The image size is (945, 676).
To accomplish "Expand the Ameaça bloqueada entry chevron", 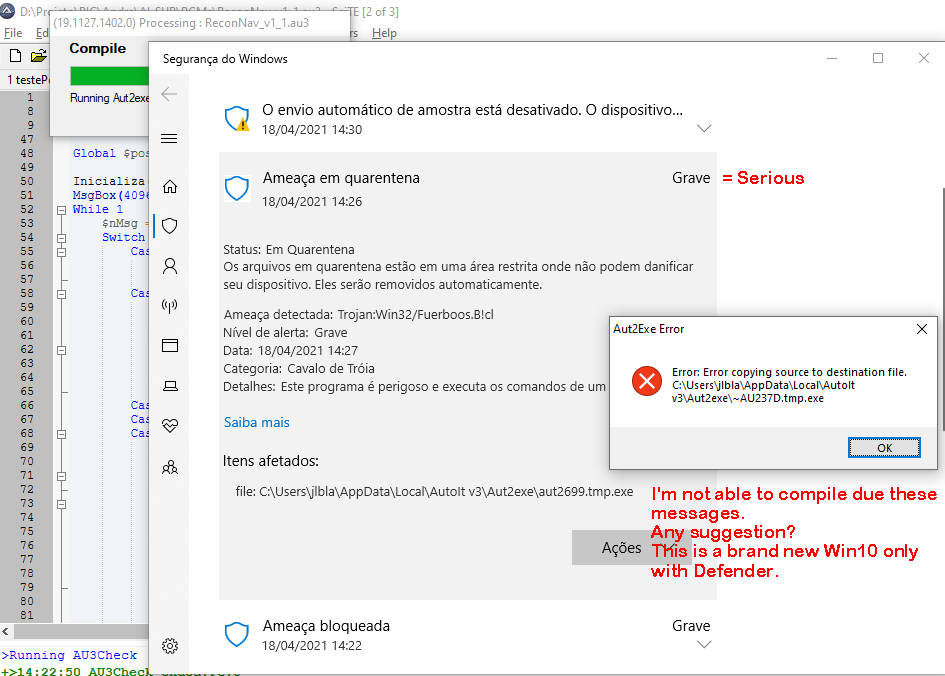I will point(704,645).
